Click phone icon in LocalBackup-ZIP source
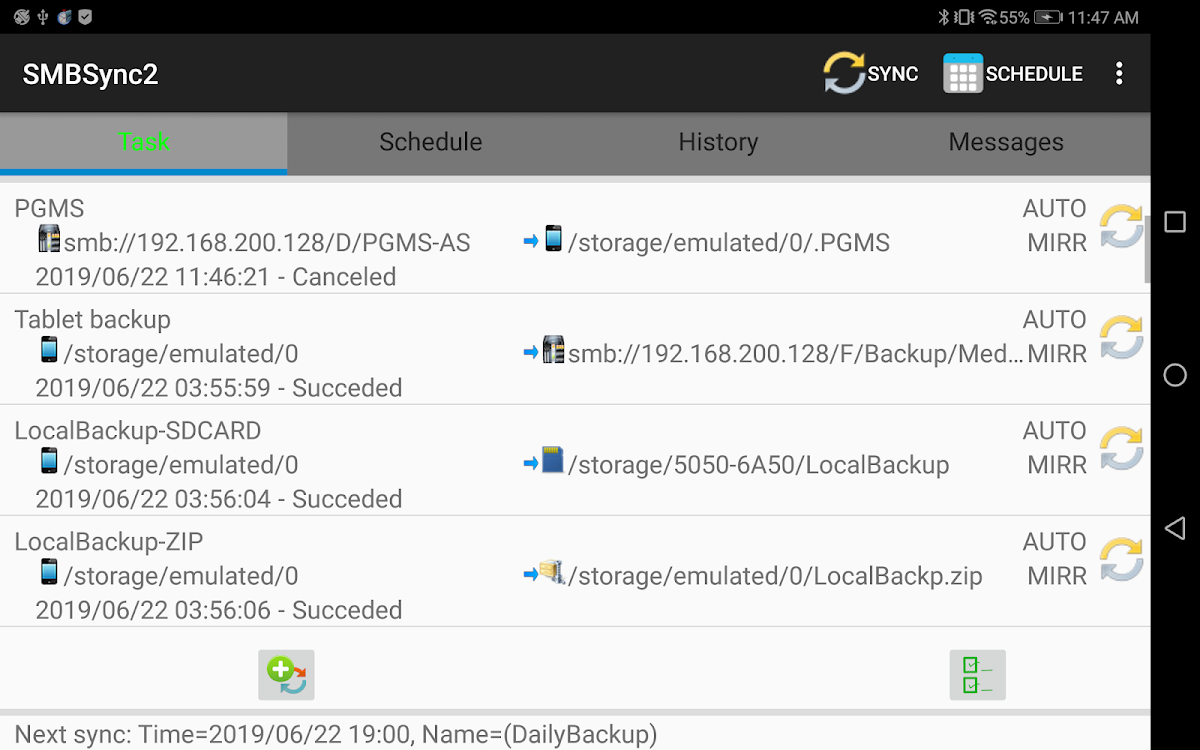This screenshot has height=750, width=1200. [x=49, y=571]
